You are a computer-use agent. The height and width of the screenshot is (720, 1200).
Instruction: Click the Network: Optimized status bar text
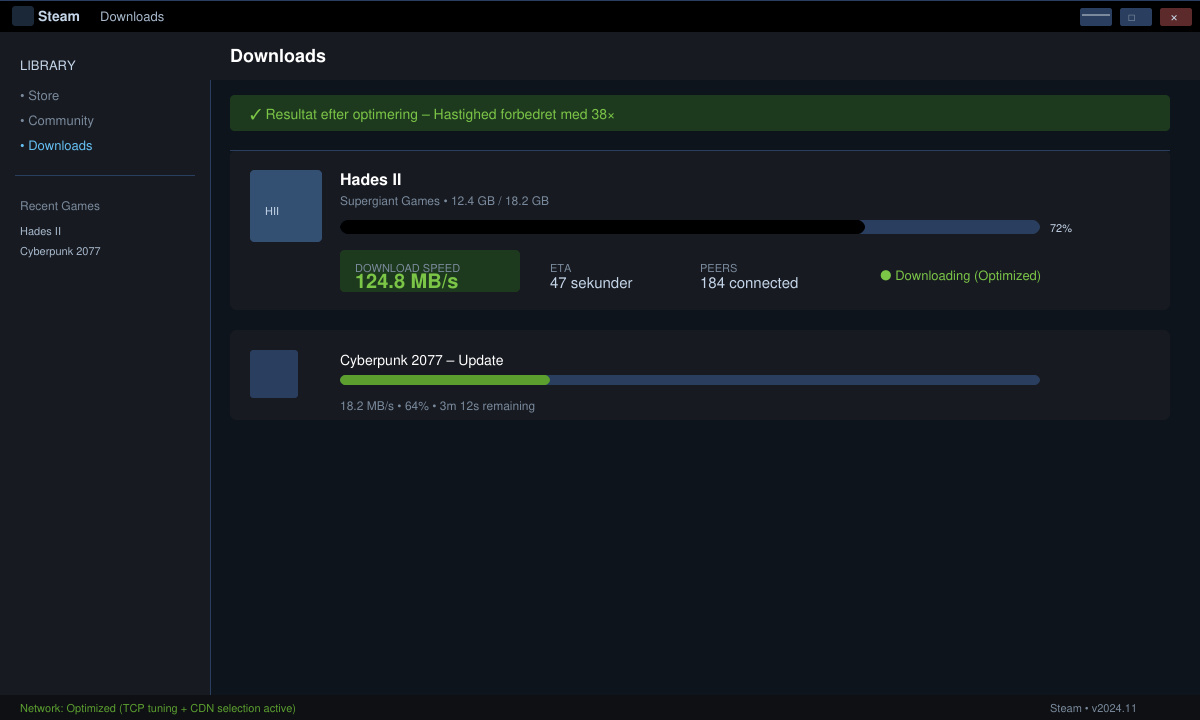click(x=158, y=708)
